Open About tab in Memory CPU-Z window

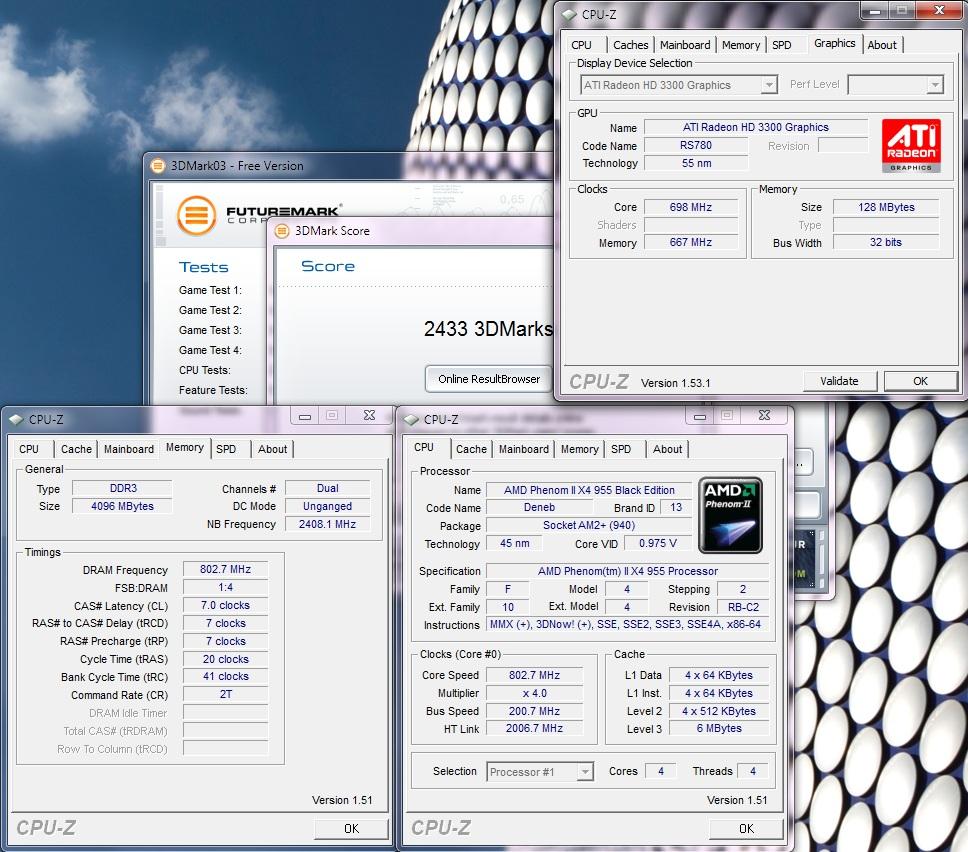pyautogui.click(x=272, y=449)
